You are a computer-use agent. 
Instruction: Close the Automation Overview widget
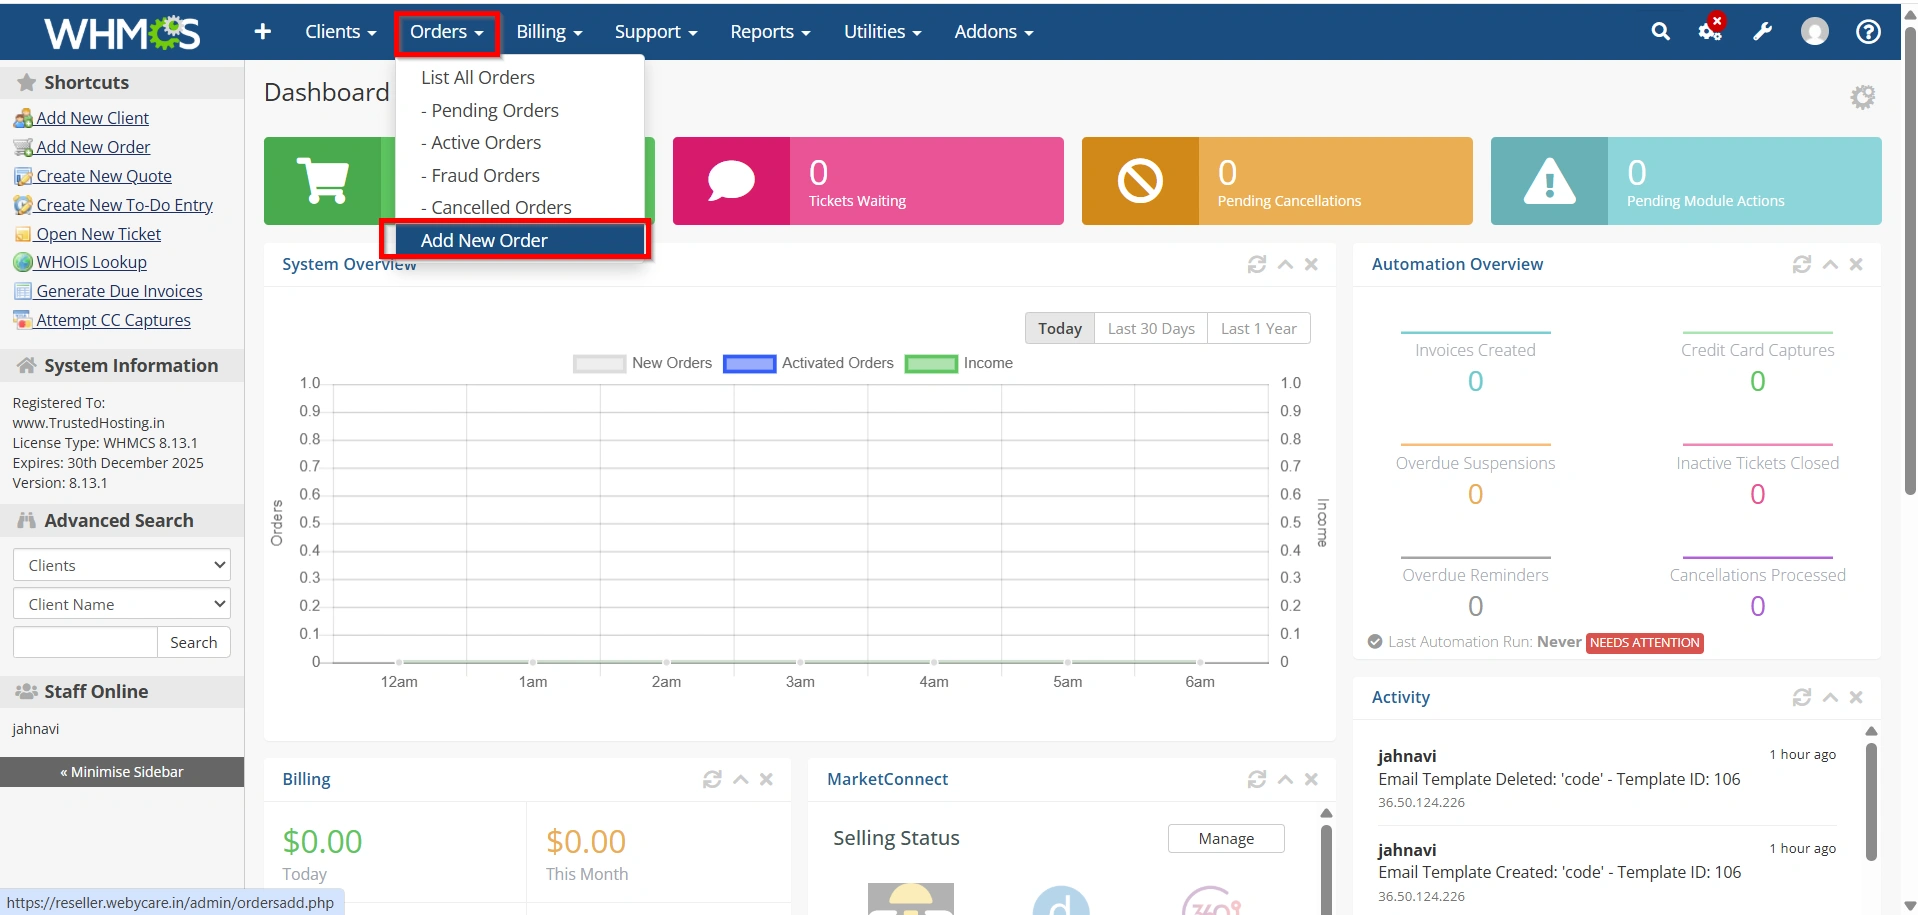tap(1856, 264)
